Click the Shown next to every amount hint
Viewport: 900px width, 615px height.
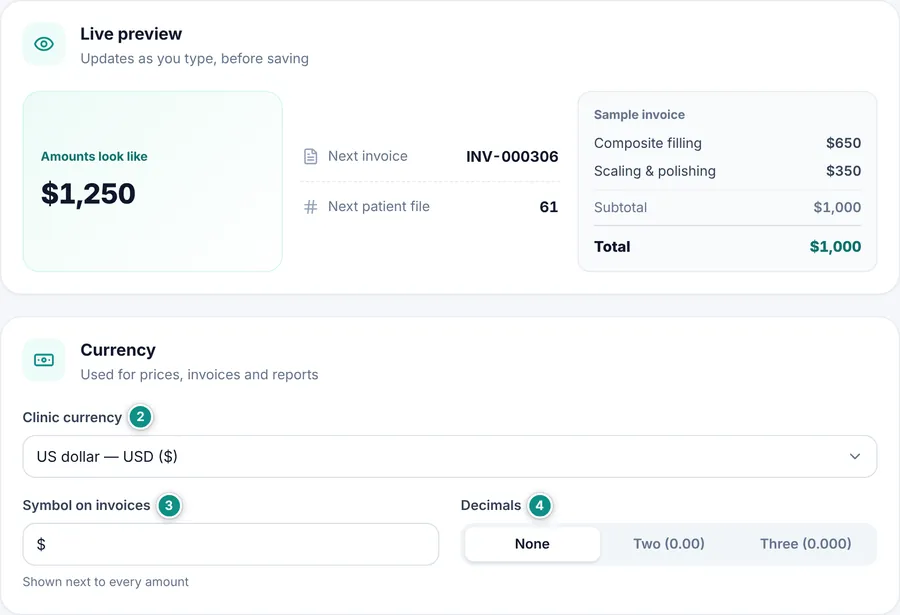click(x=106, y=582)
